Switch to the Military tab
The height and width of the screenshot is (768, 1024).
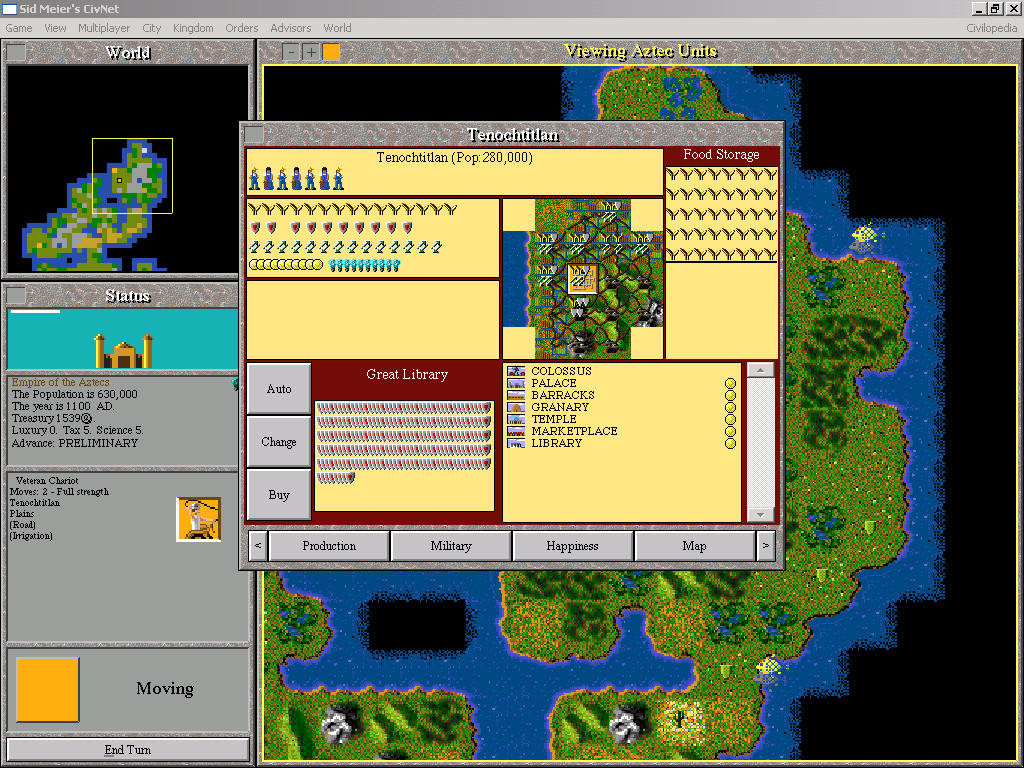[451, 546]
